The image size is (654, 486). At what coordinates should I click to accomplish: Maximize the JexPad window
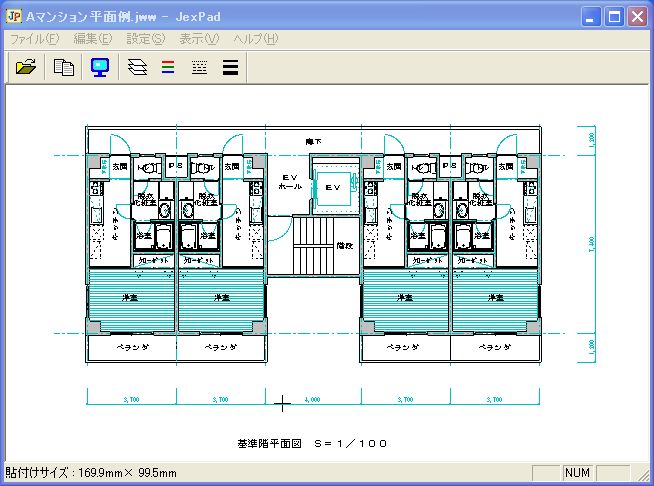click(614, 17)
